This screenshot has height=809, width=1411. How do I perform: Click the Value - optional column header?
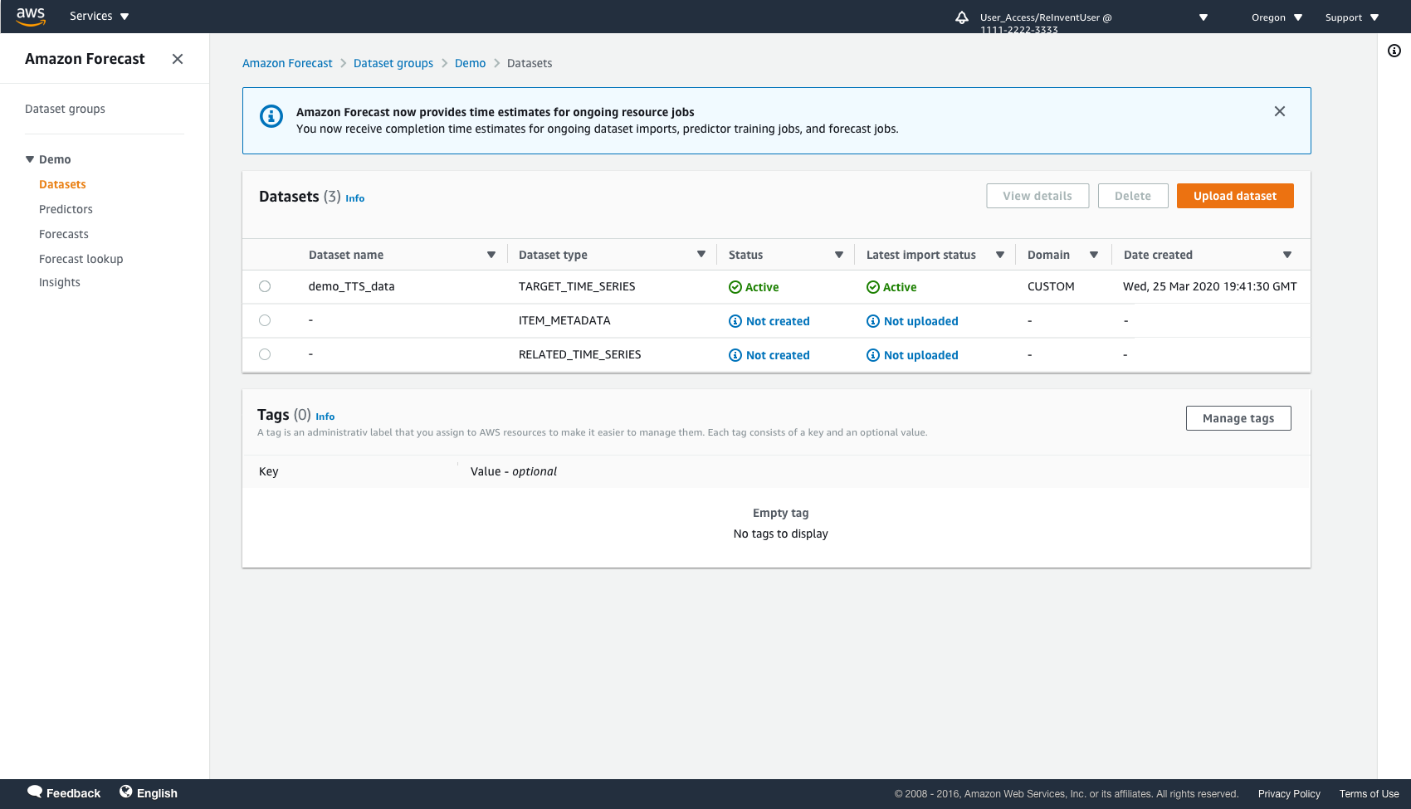[513, 471]
